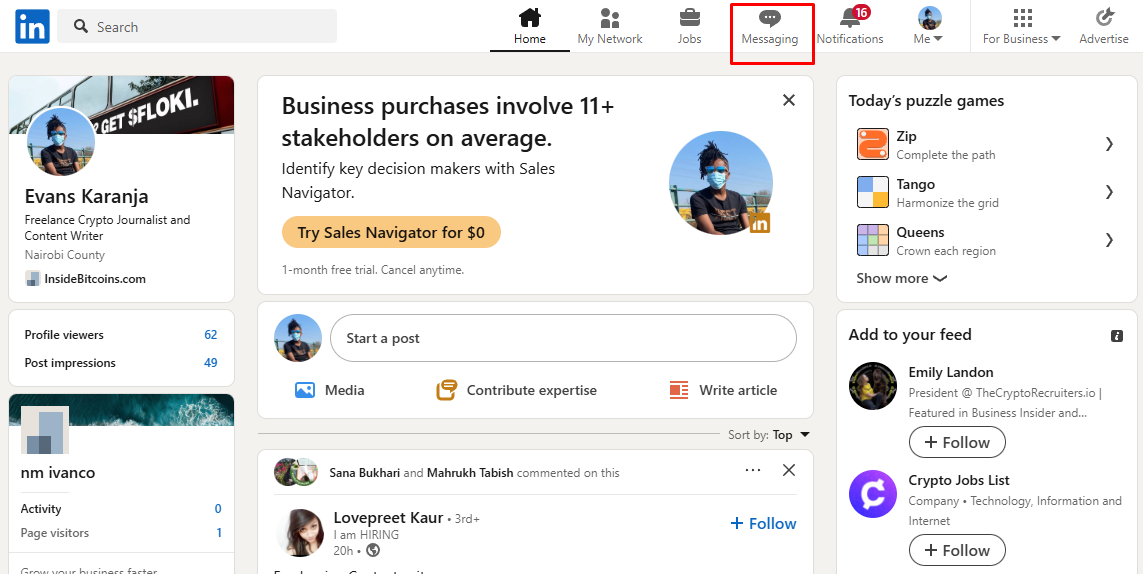This screenshot has height=574, width=1143.
Task: Expand the For Business menu
Action: click(x=1022, y=27)
